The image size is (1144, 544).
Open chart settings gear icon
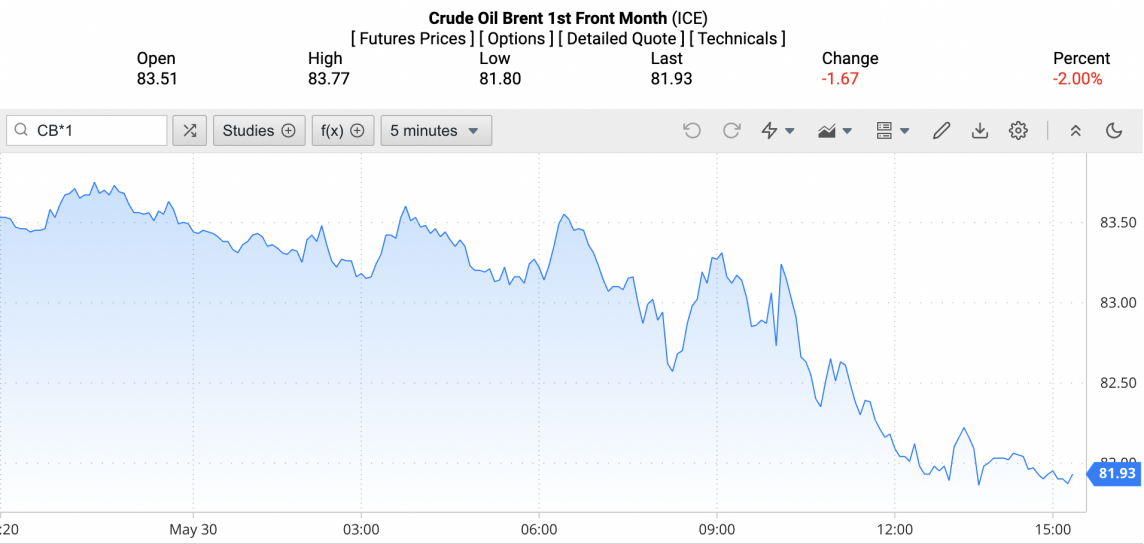coord(1018,131)
